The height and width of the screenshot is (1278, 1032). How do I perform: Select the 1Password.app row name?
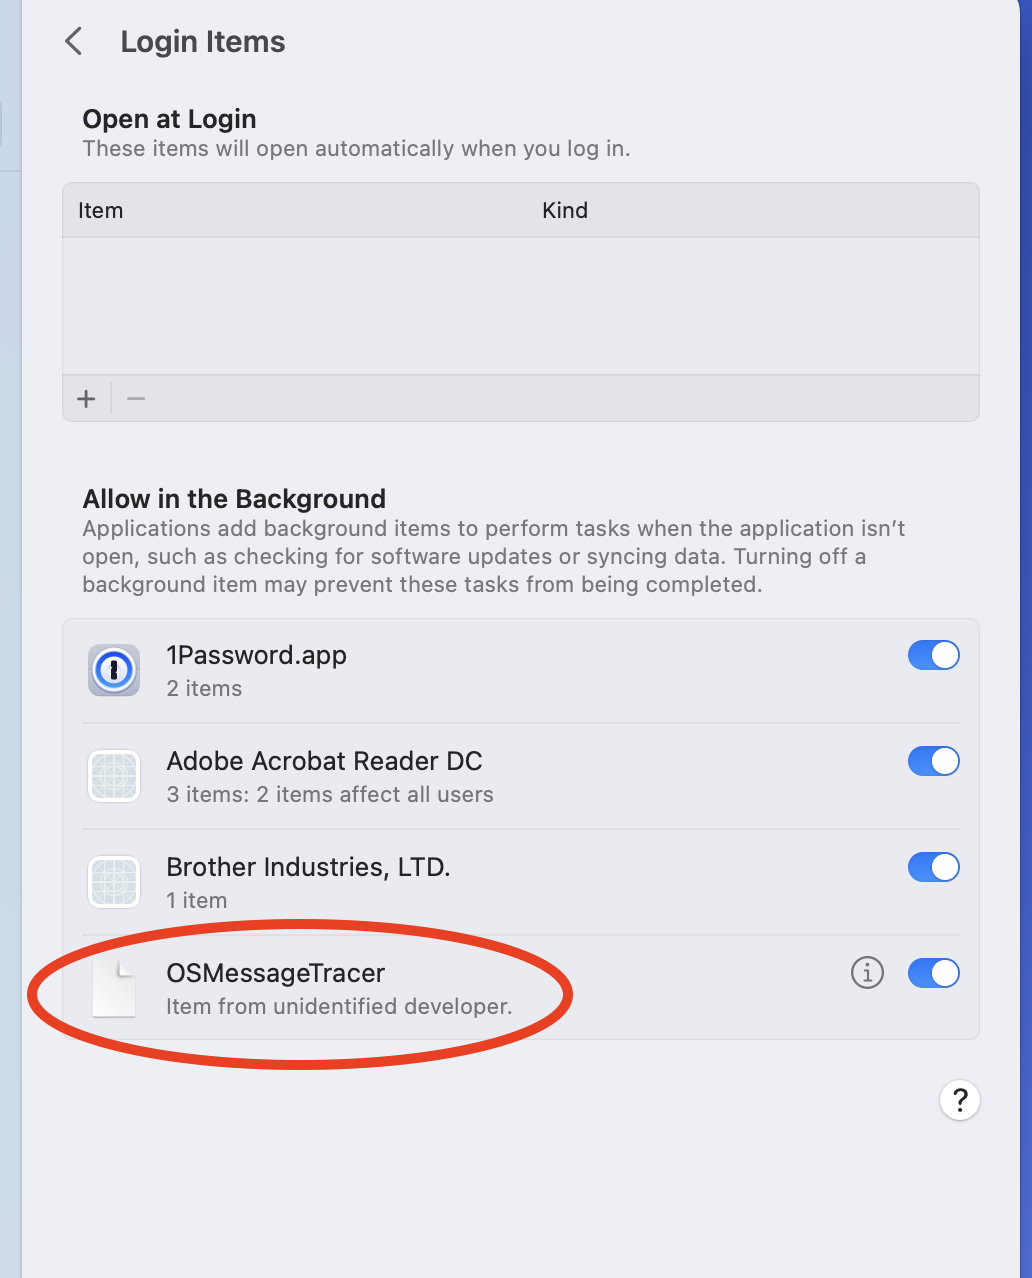(256, 656)
